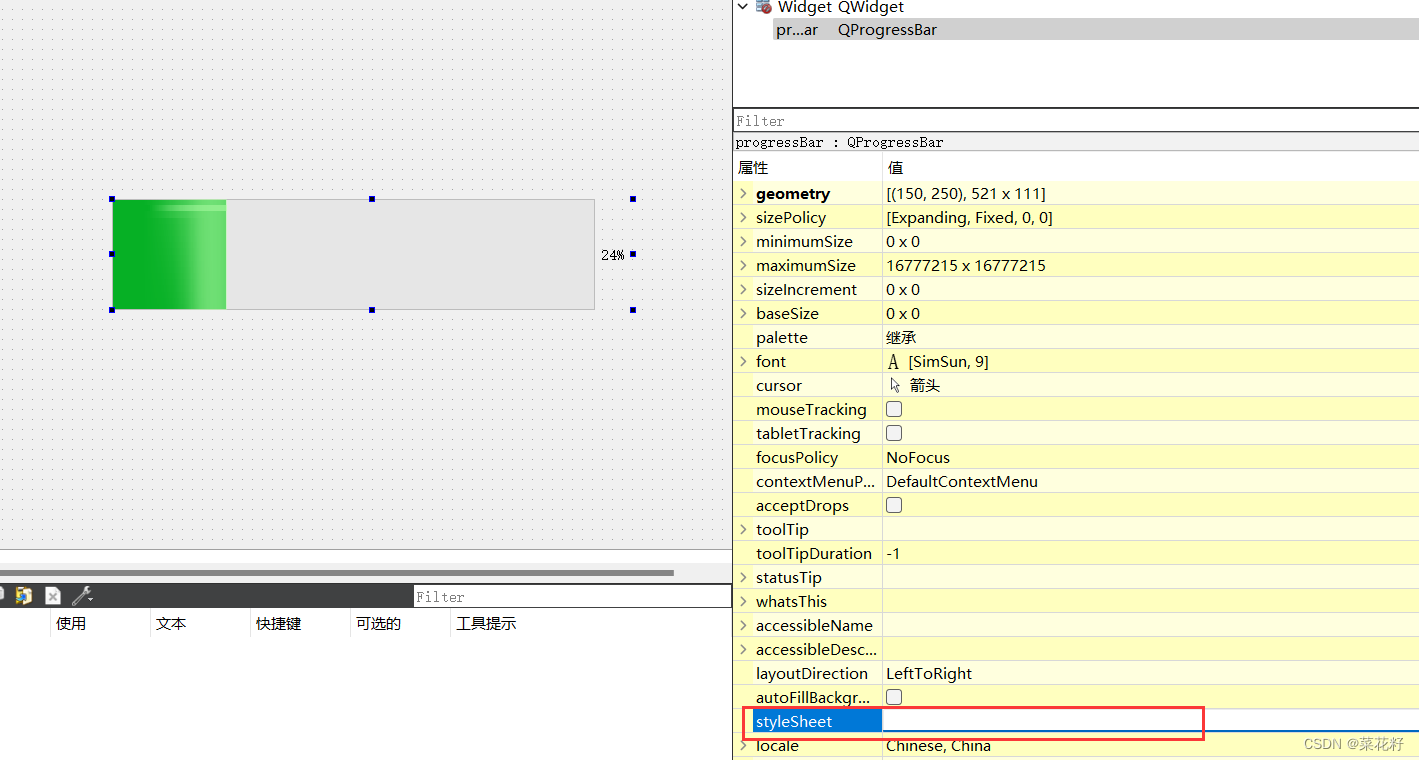The height and width of the screenshot is (760, 1419).
Task: Expand the statusTip property
Action: coord(743,577)
